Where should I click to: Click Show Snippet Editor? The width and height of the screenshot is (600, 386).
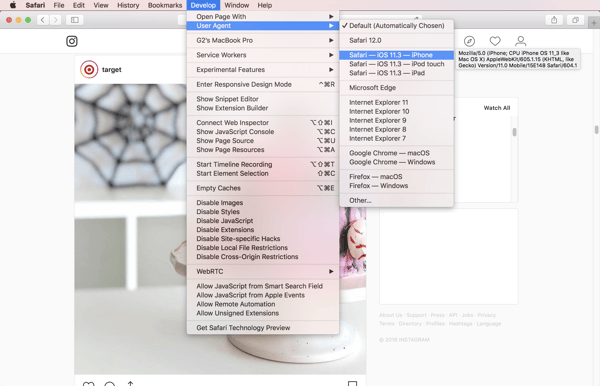pyautogui.click(x=262, y=99)
